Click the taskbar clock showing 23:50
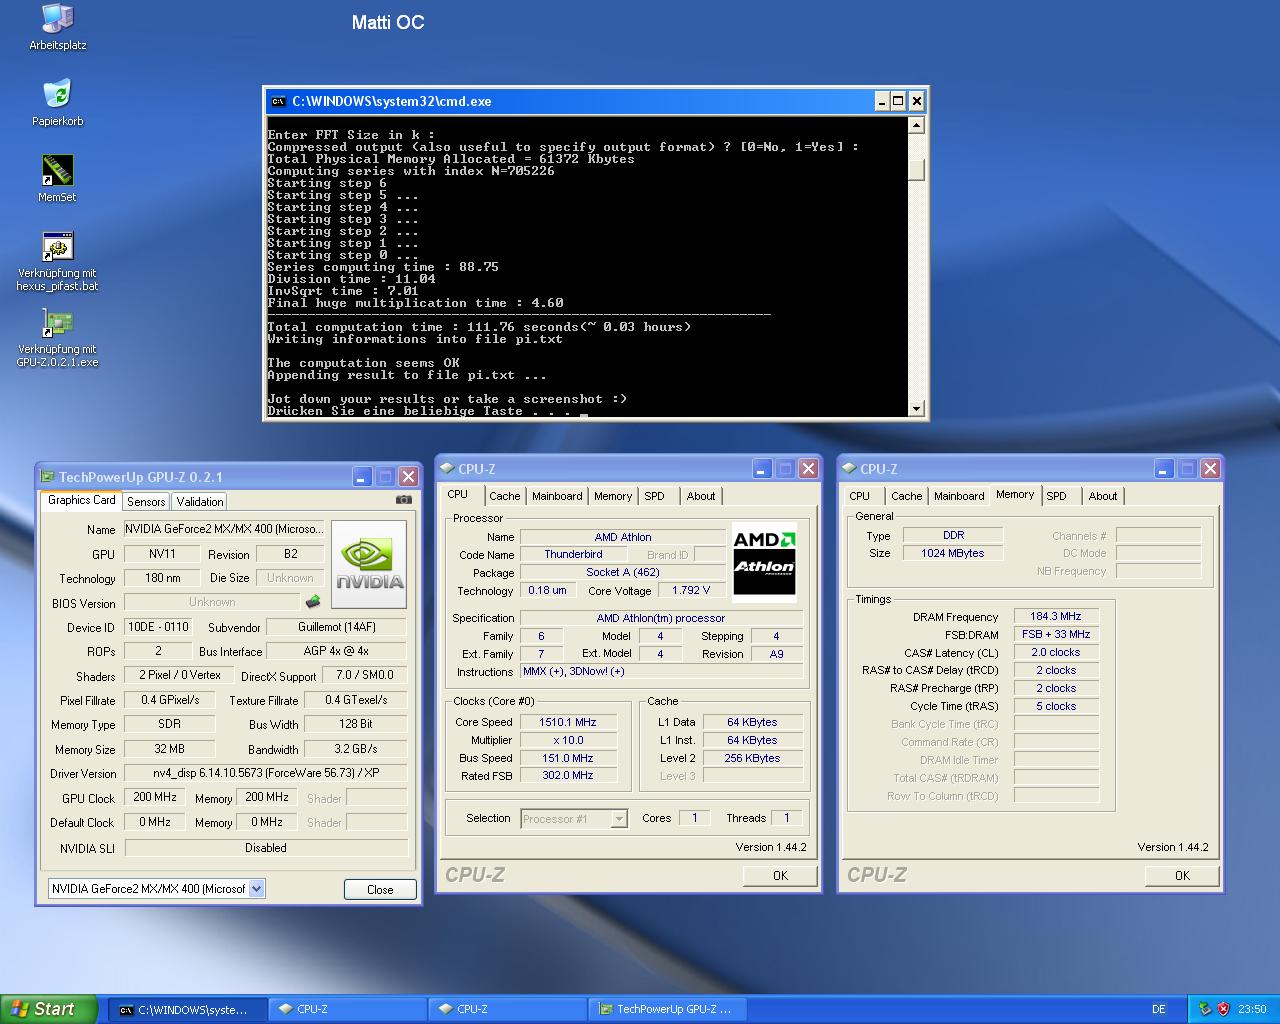This screenshot has width=1280, height=1024. click(x=1251, y=1009)
